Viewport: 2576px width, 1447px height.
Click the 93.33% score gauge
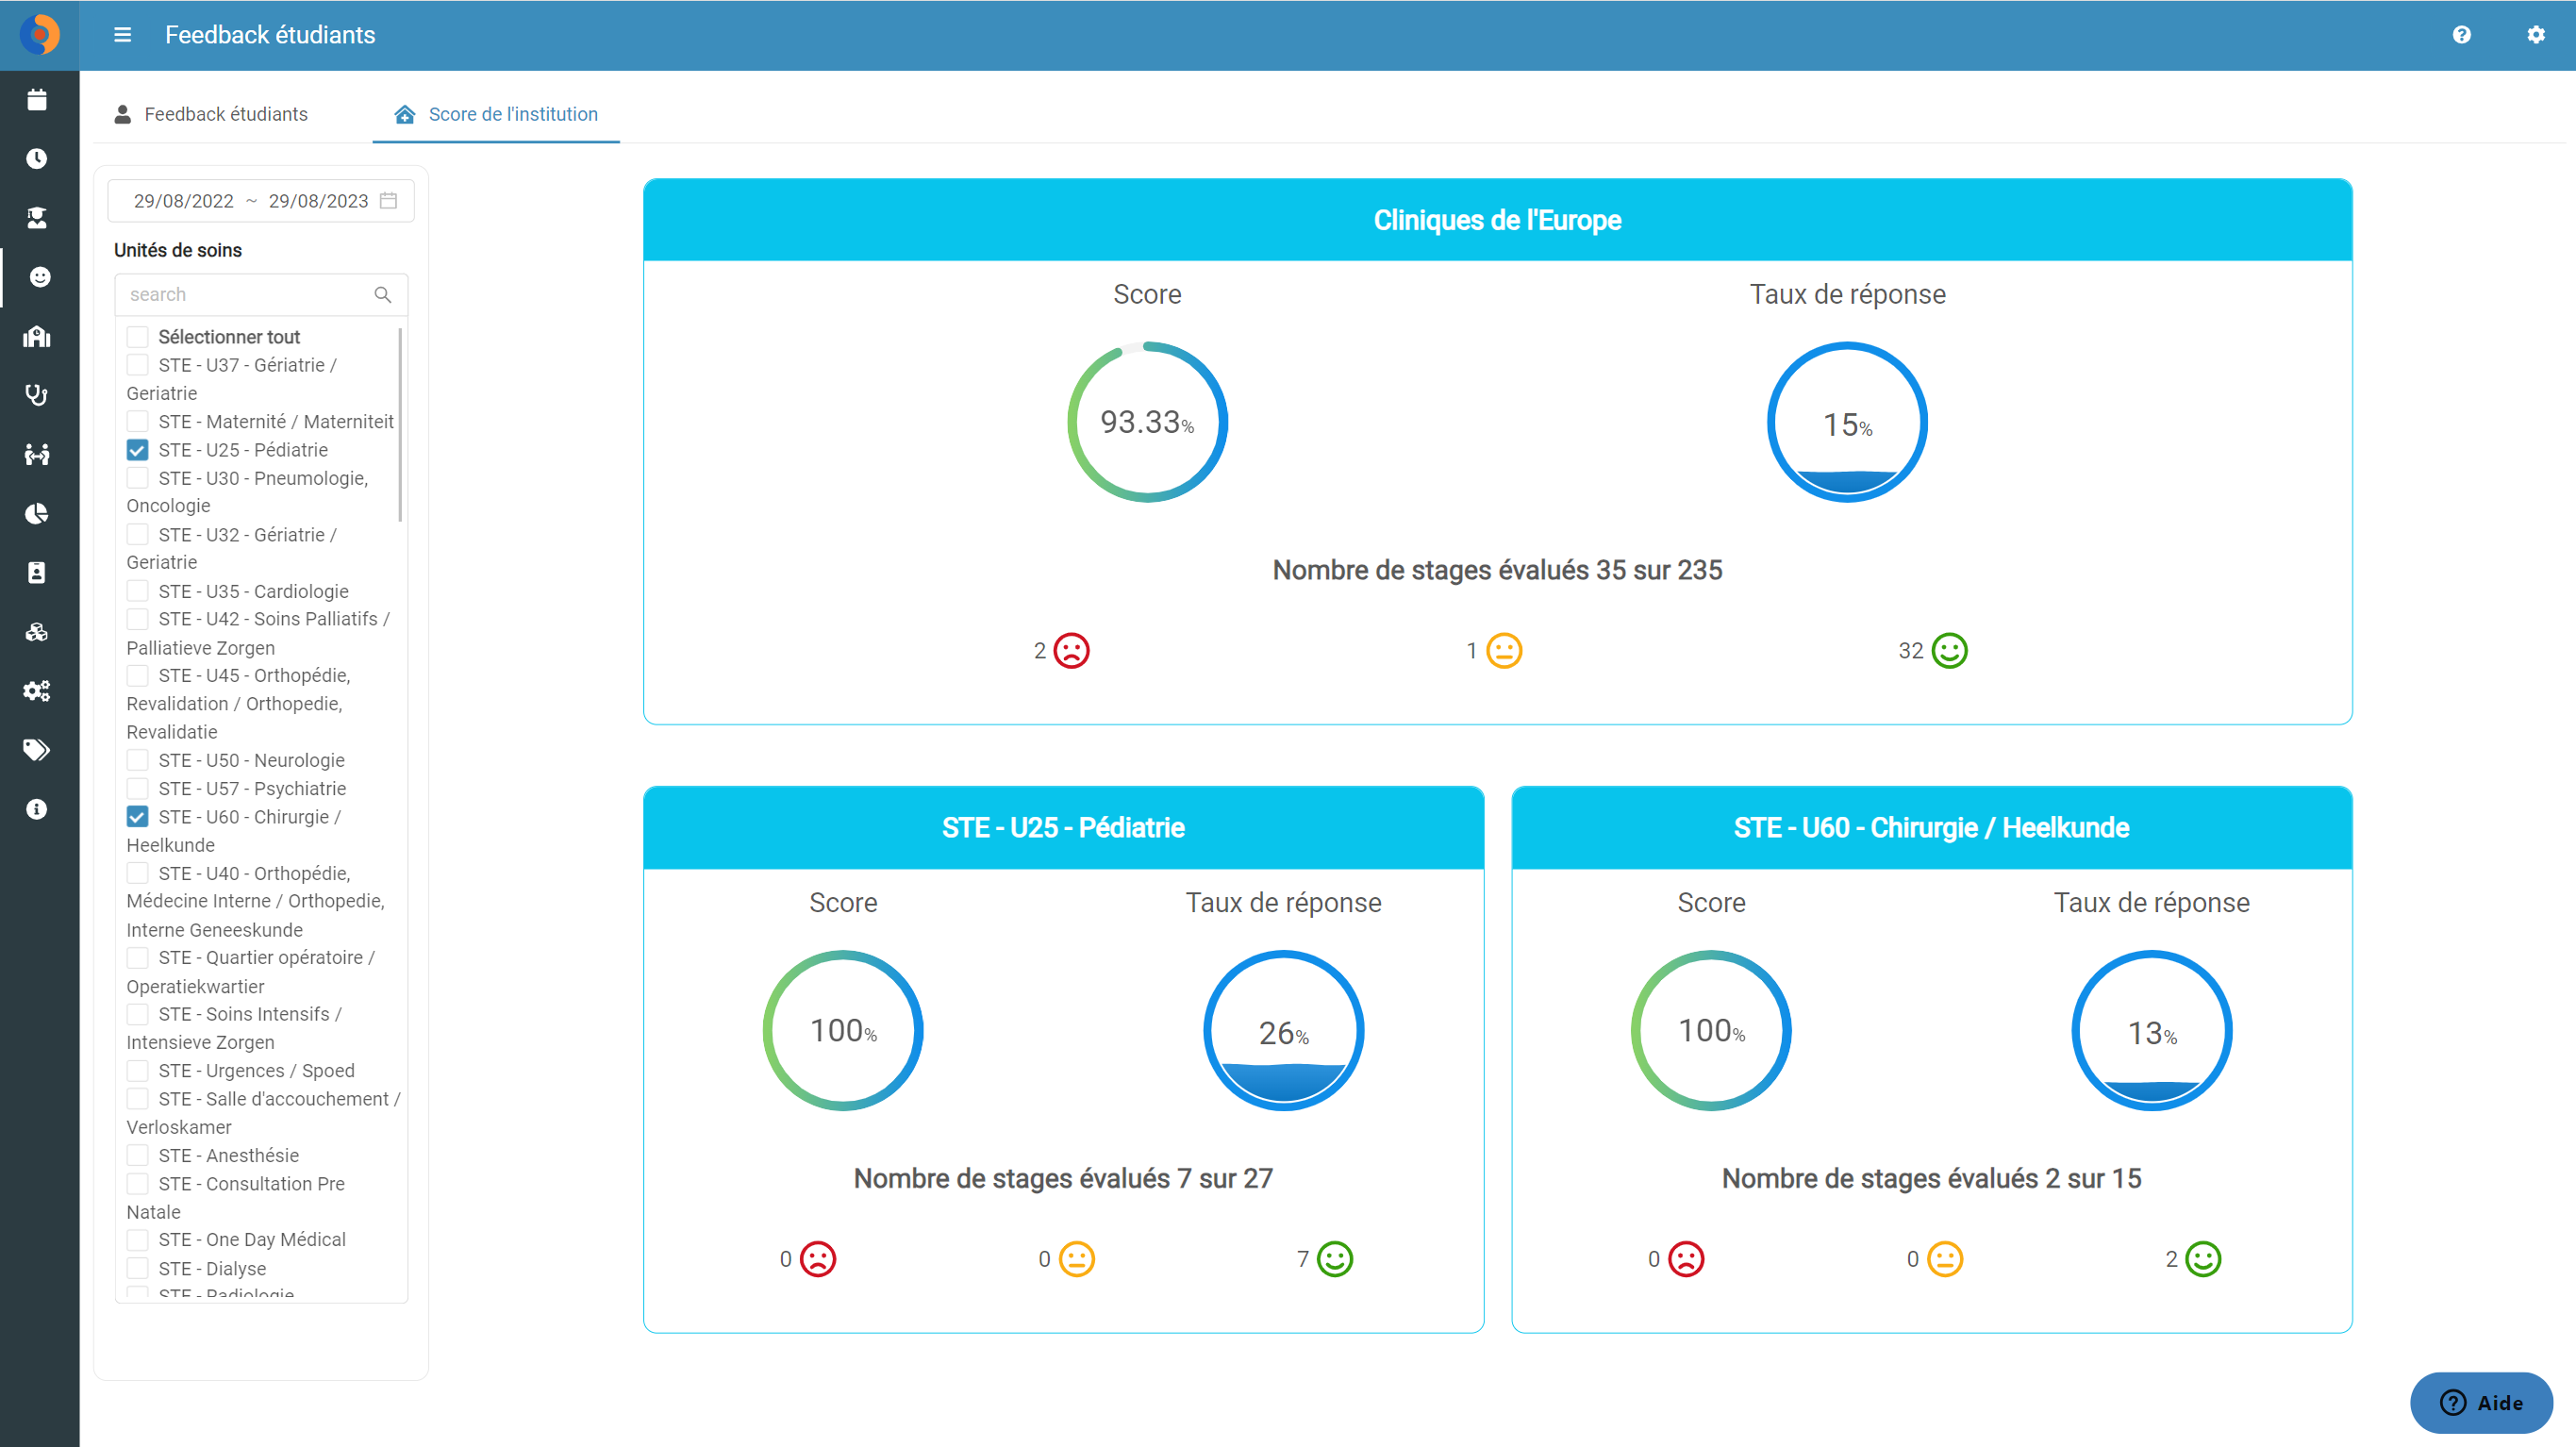[1147, 422]
